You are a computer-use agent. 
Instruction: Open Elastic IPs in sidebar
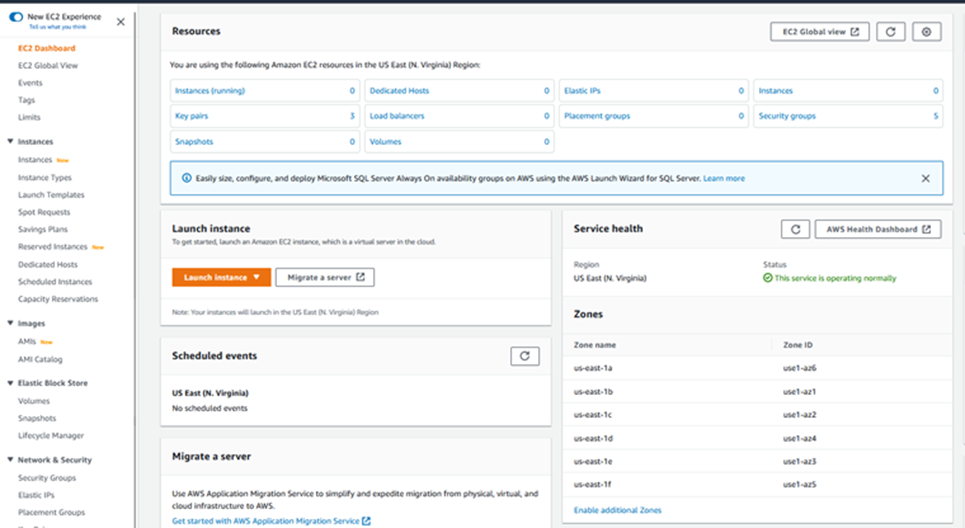pyautogui.click(x=36, y=495)
